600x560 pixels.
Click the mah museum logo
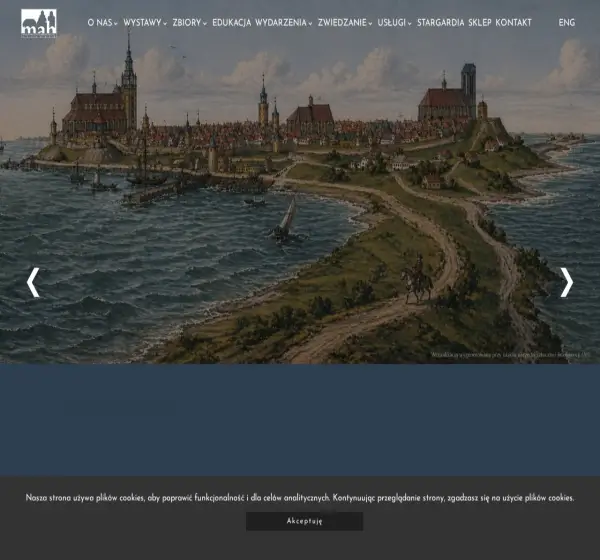pyautogui.click(x=39, y=23)
